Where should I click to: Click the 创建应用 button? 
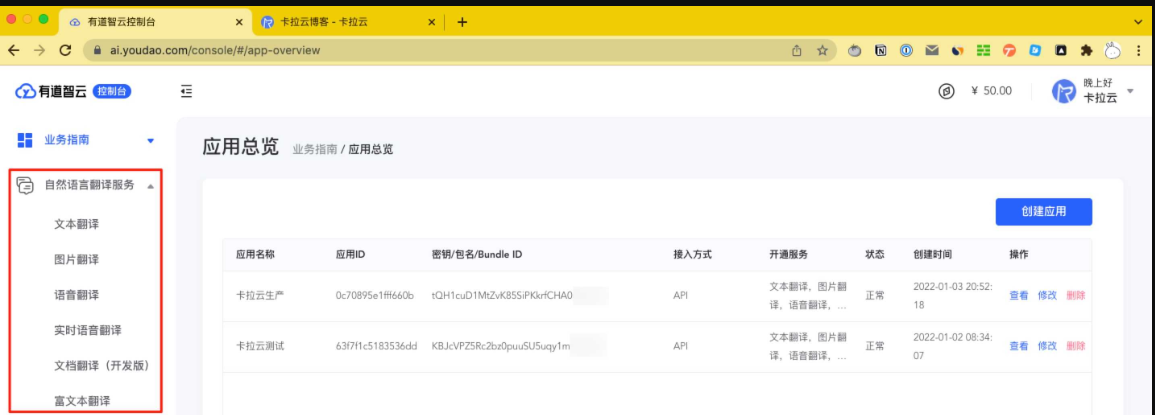click(x=1044, y=212)
